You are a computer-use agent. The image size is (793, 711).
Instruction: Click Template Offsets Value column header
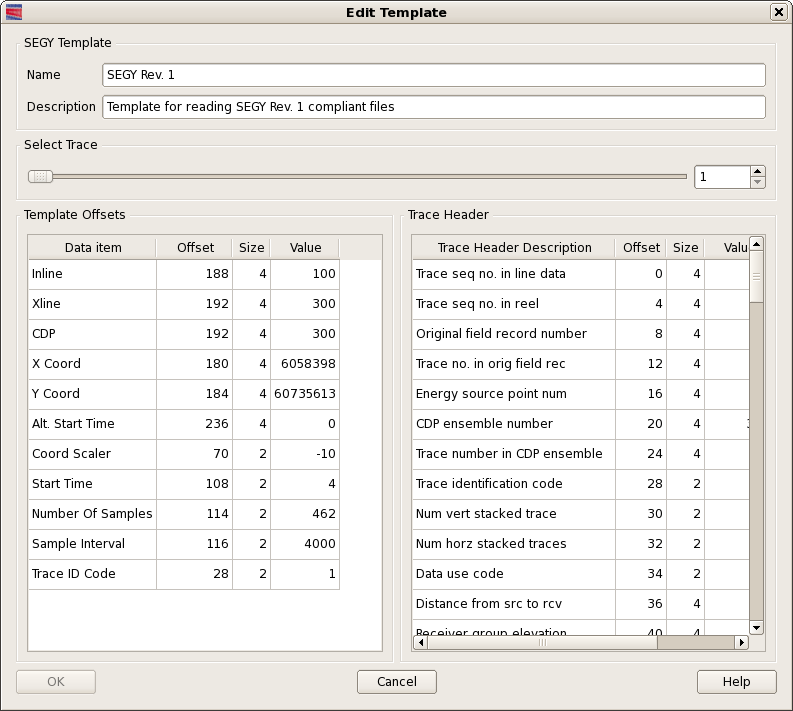click(x=305, y=247)
